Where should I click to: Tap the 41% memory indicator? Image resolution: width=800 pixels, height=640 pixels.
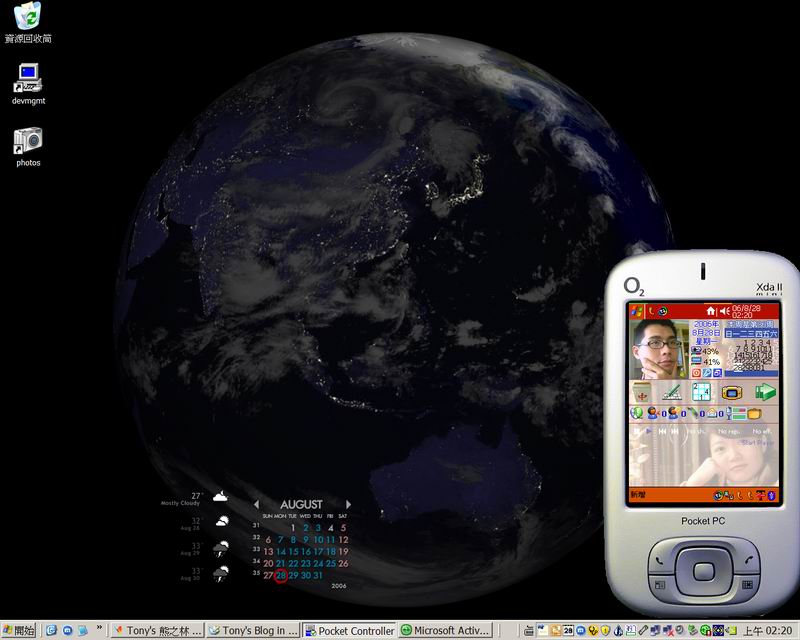[x=705, y=361]
